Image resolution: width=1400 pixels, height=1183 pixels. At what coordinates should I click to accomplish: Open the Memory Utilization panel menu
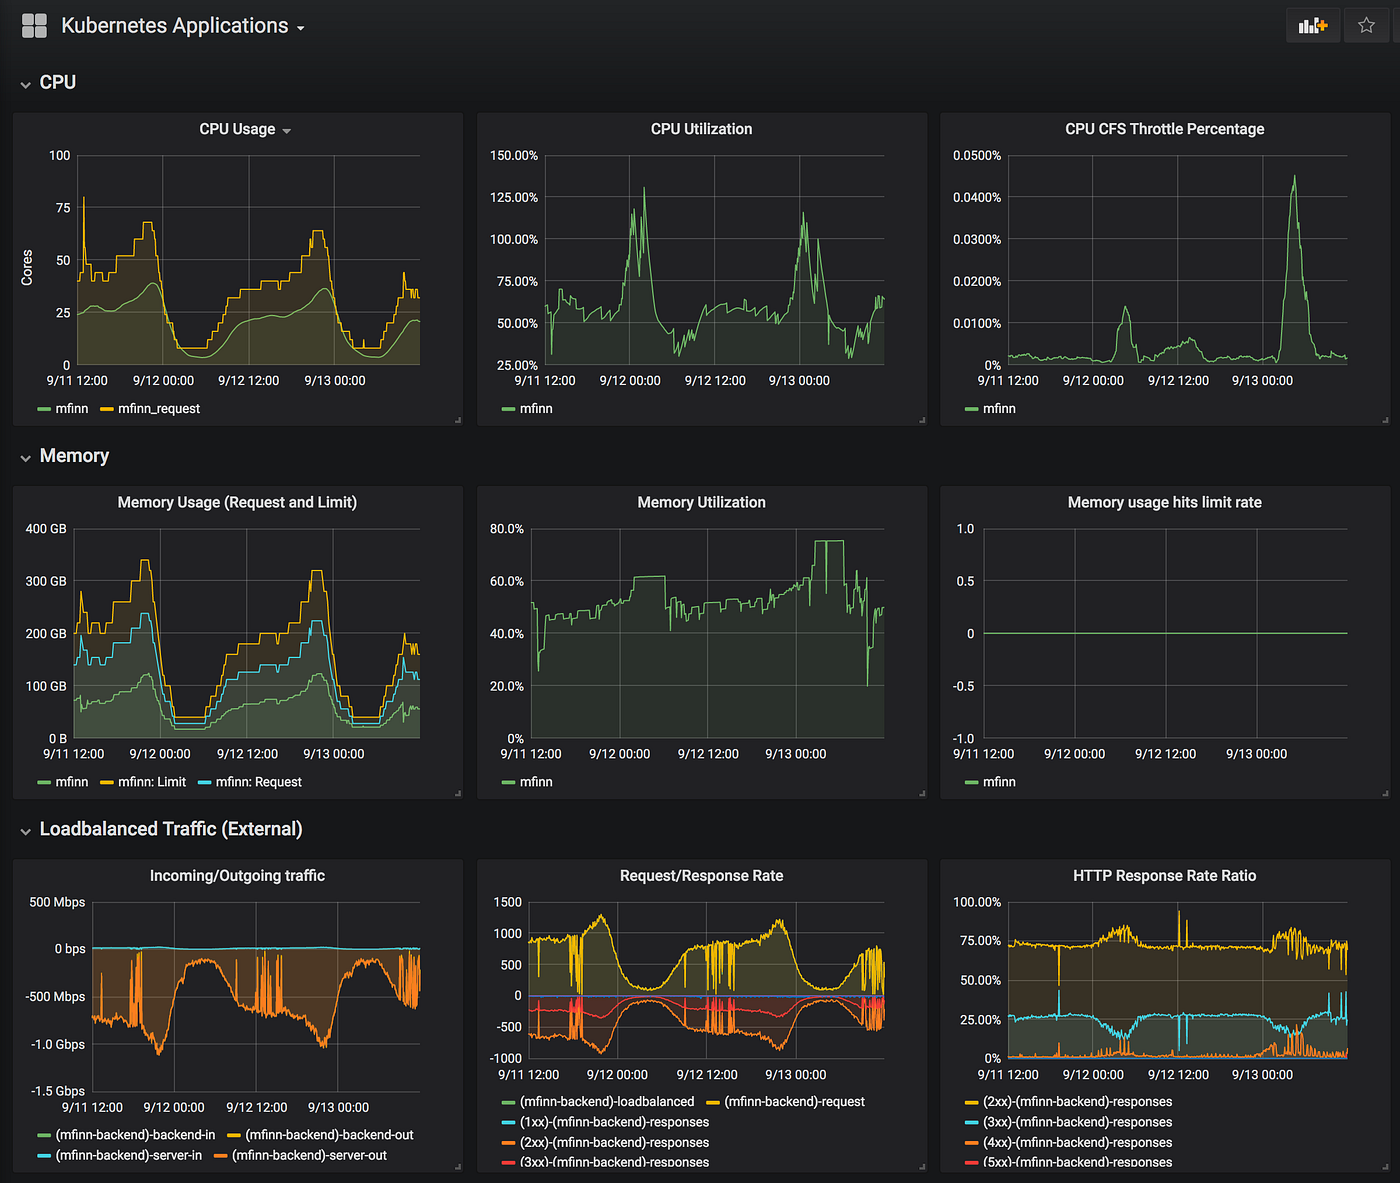coord(701,502)
